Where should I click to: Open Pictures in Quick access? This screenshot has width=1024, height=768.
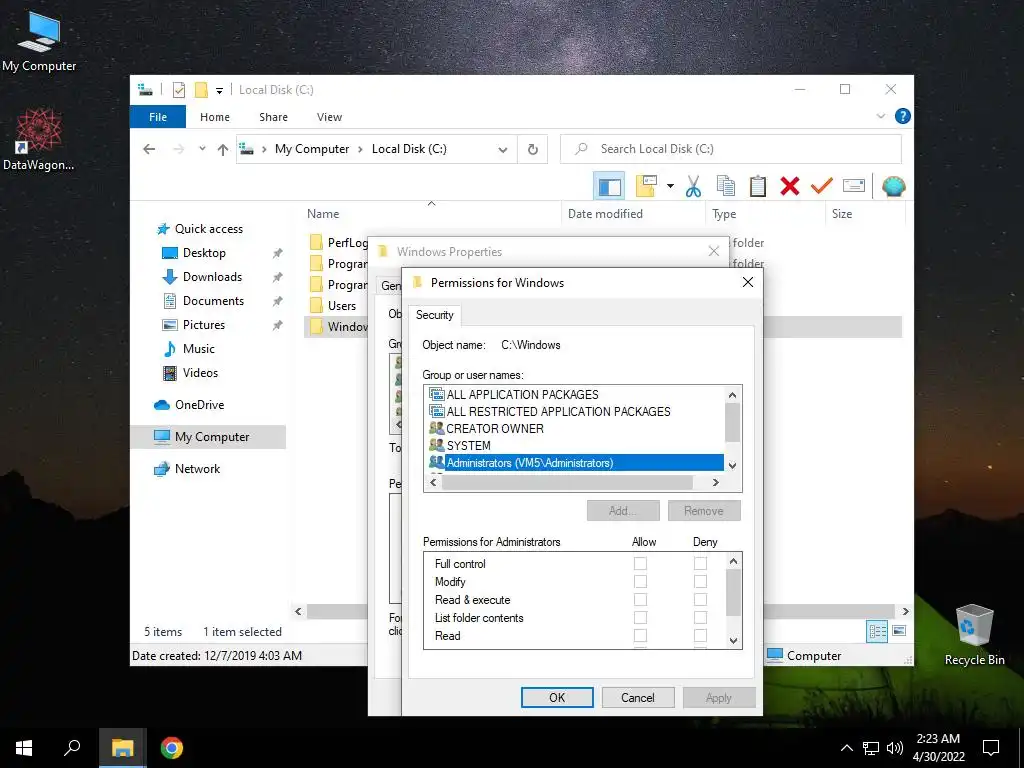[x=204, y=325]
